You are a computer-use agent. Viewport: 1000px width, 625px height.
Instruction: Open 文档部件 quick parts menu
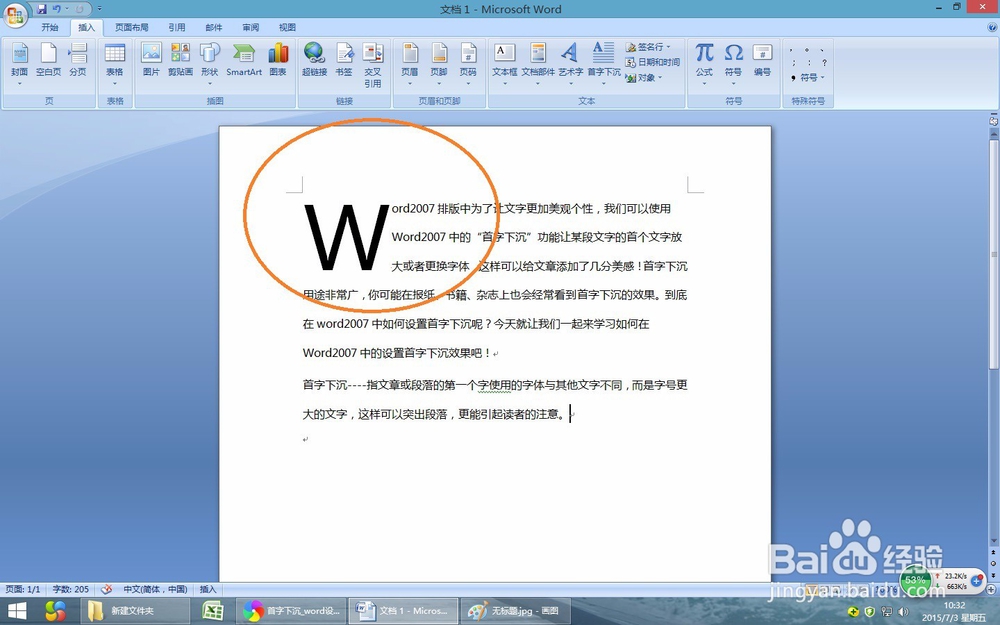pyautogui.click(x=538, y=62)
